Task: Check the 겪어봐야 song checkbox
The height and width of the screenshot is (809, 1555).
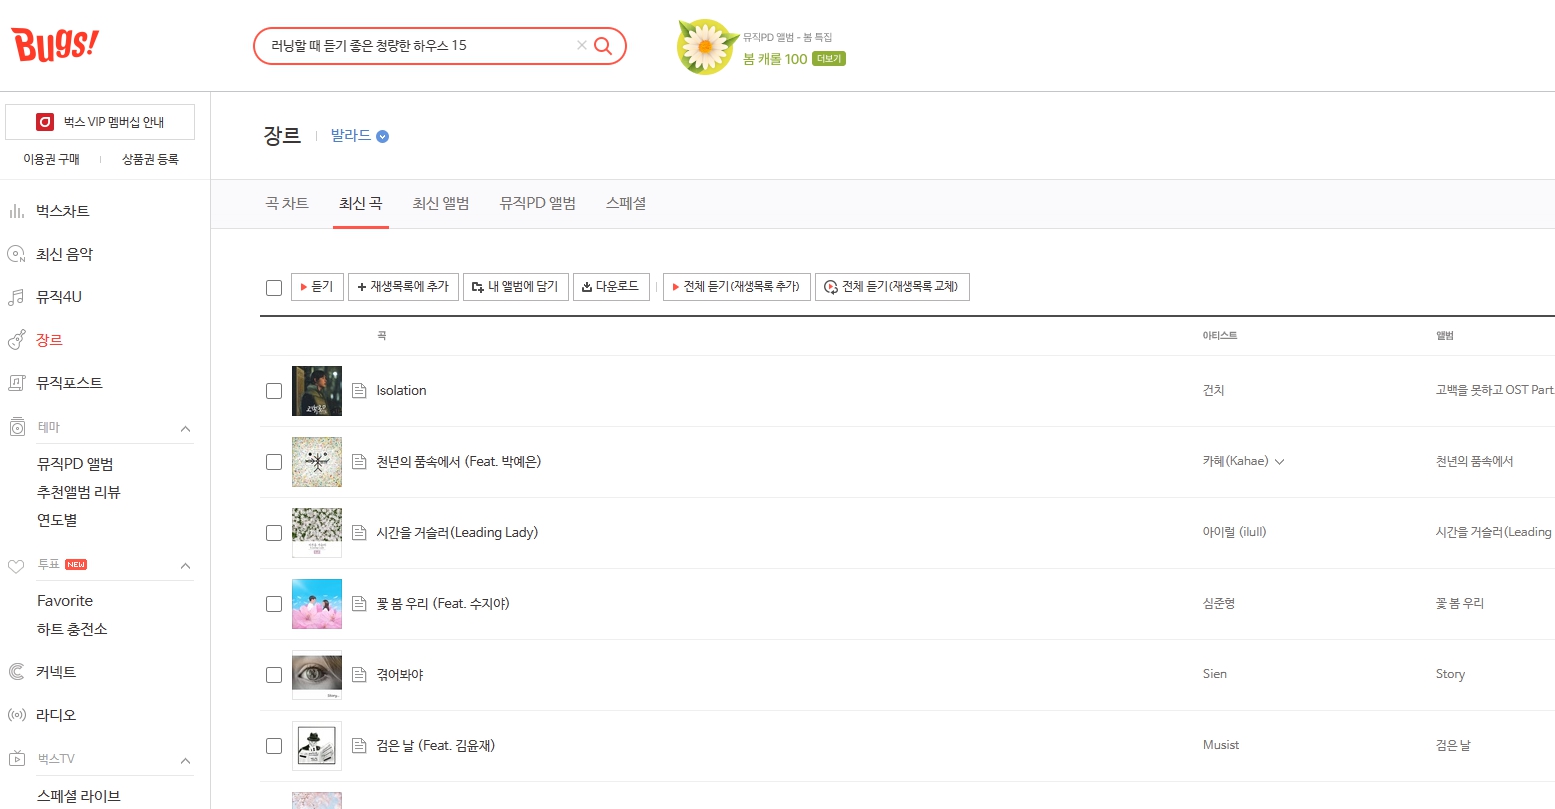Action: pyautogui.click(x=274, y=675)
